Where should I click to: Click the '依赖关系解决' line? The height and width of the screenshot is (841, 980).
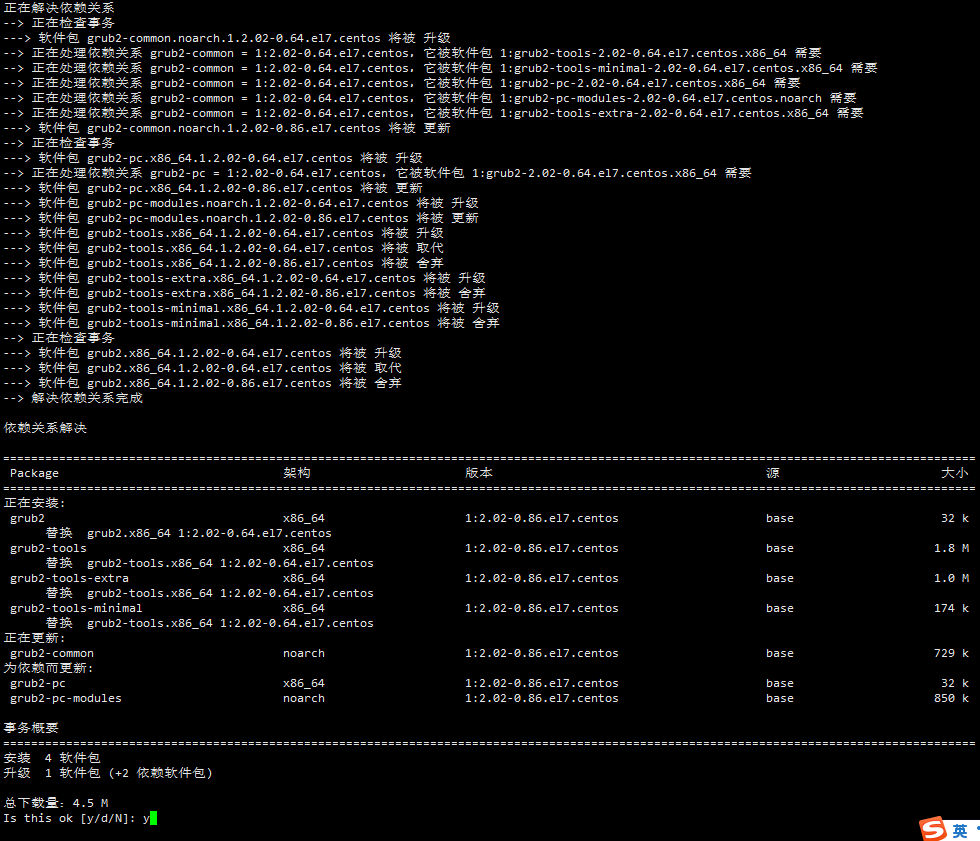(45, 428)
